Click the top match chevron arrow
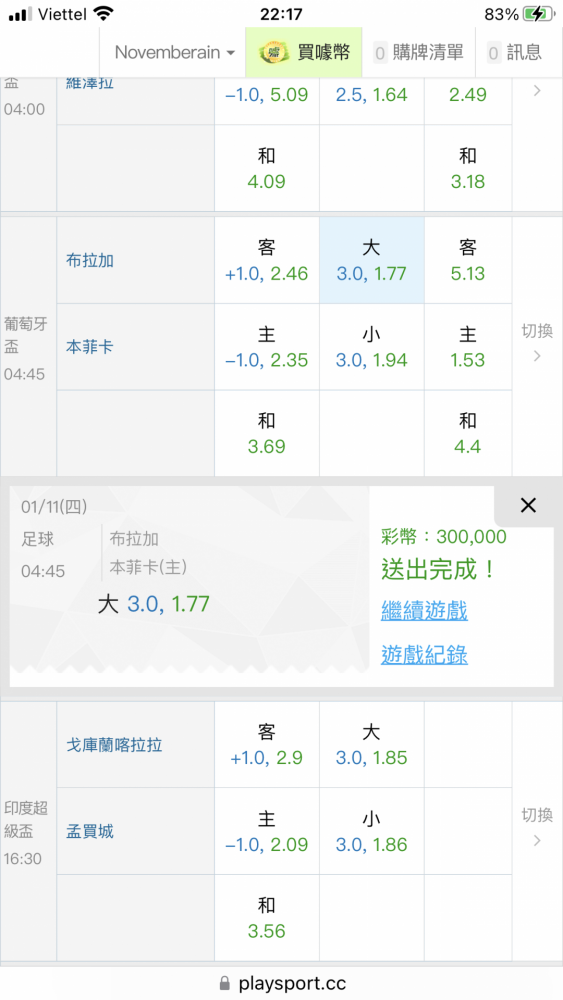This screenshot has height=1000, width=563. (x=537, y=91)
